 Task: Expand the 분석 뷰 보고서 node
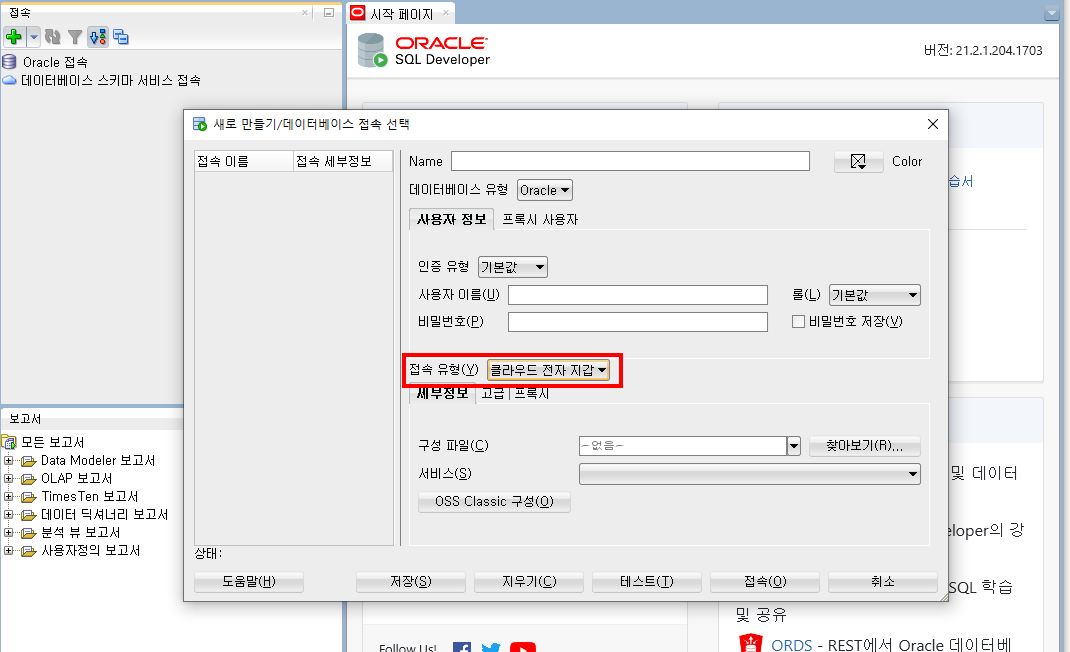8,533
